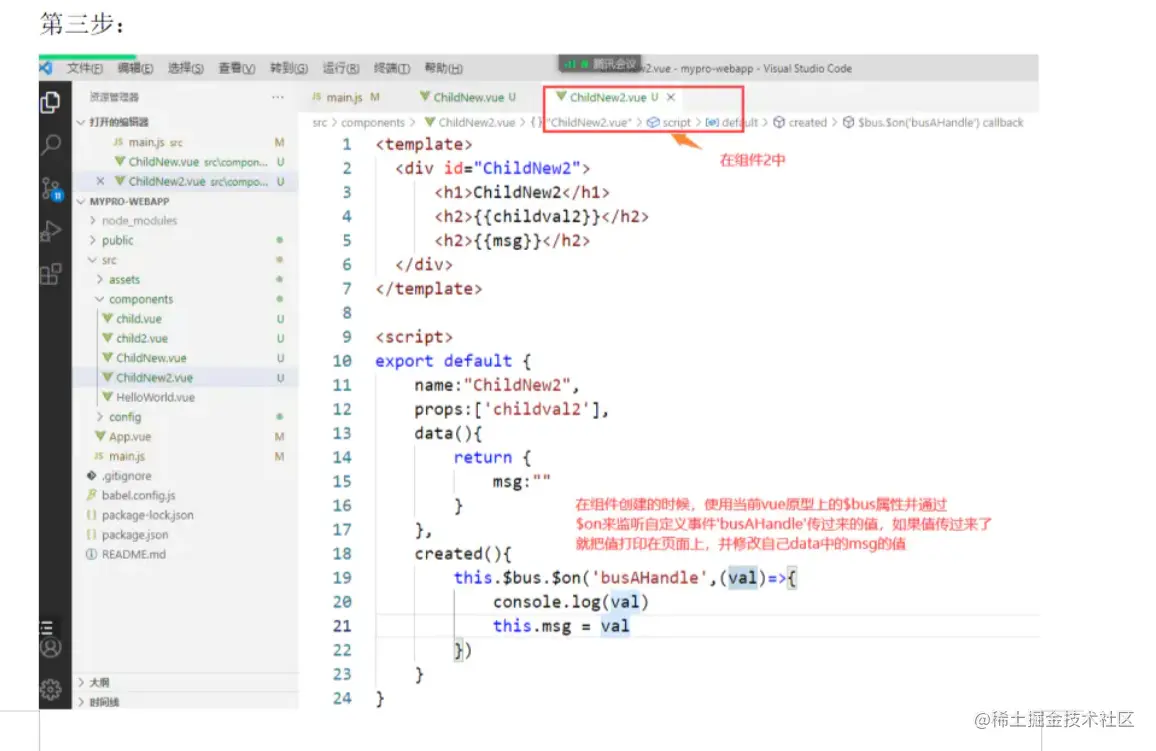1156x751 pixels.
Task: Open the 终端(T) menu
Action: (x=391, y=68)
